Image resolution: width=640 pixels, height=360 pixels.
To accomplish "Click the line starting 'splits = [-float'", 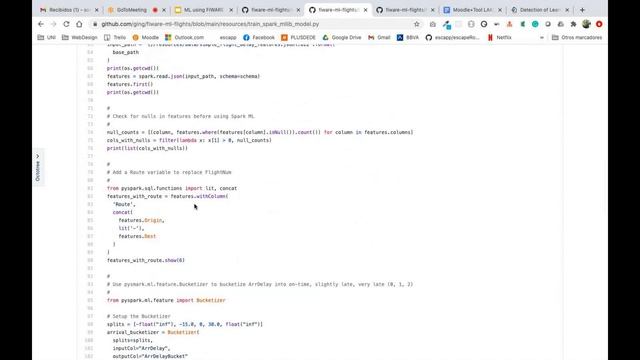I will (x=185, y=324).
